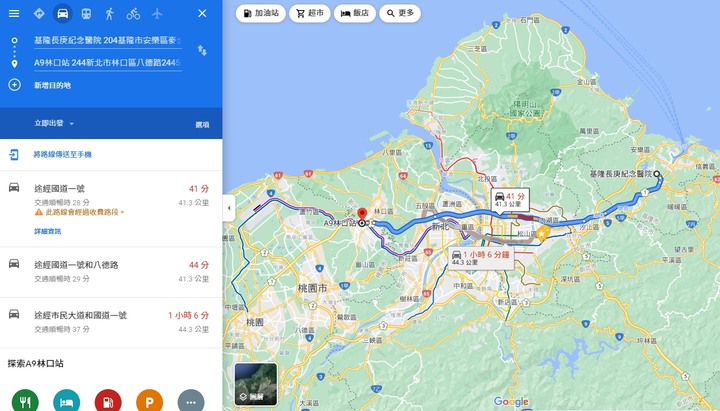Select the public transit mode icon
The image size is (720, 411).
86,14
